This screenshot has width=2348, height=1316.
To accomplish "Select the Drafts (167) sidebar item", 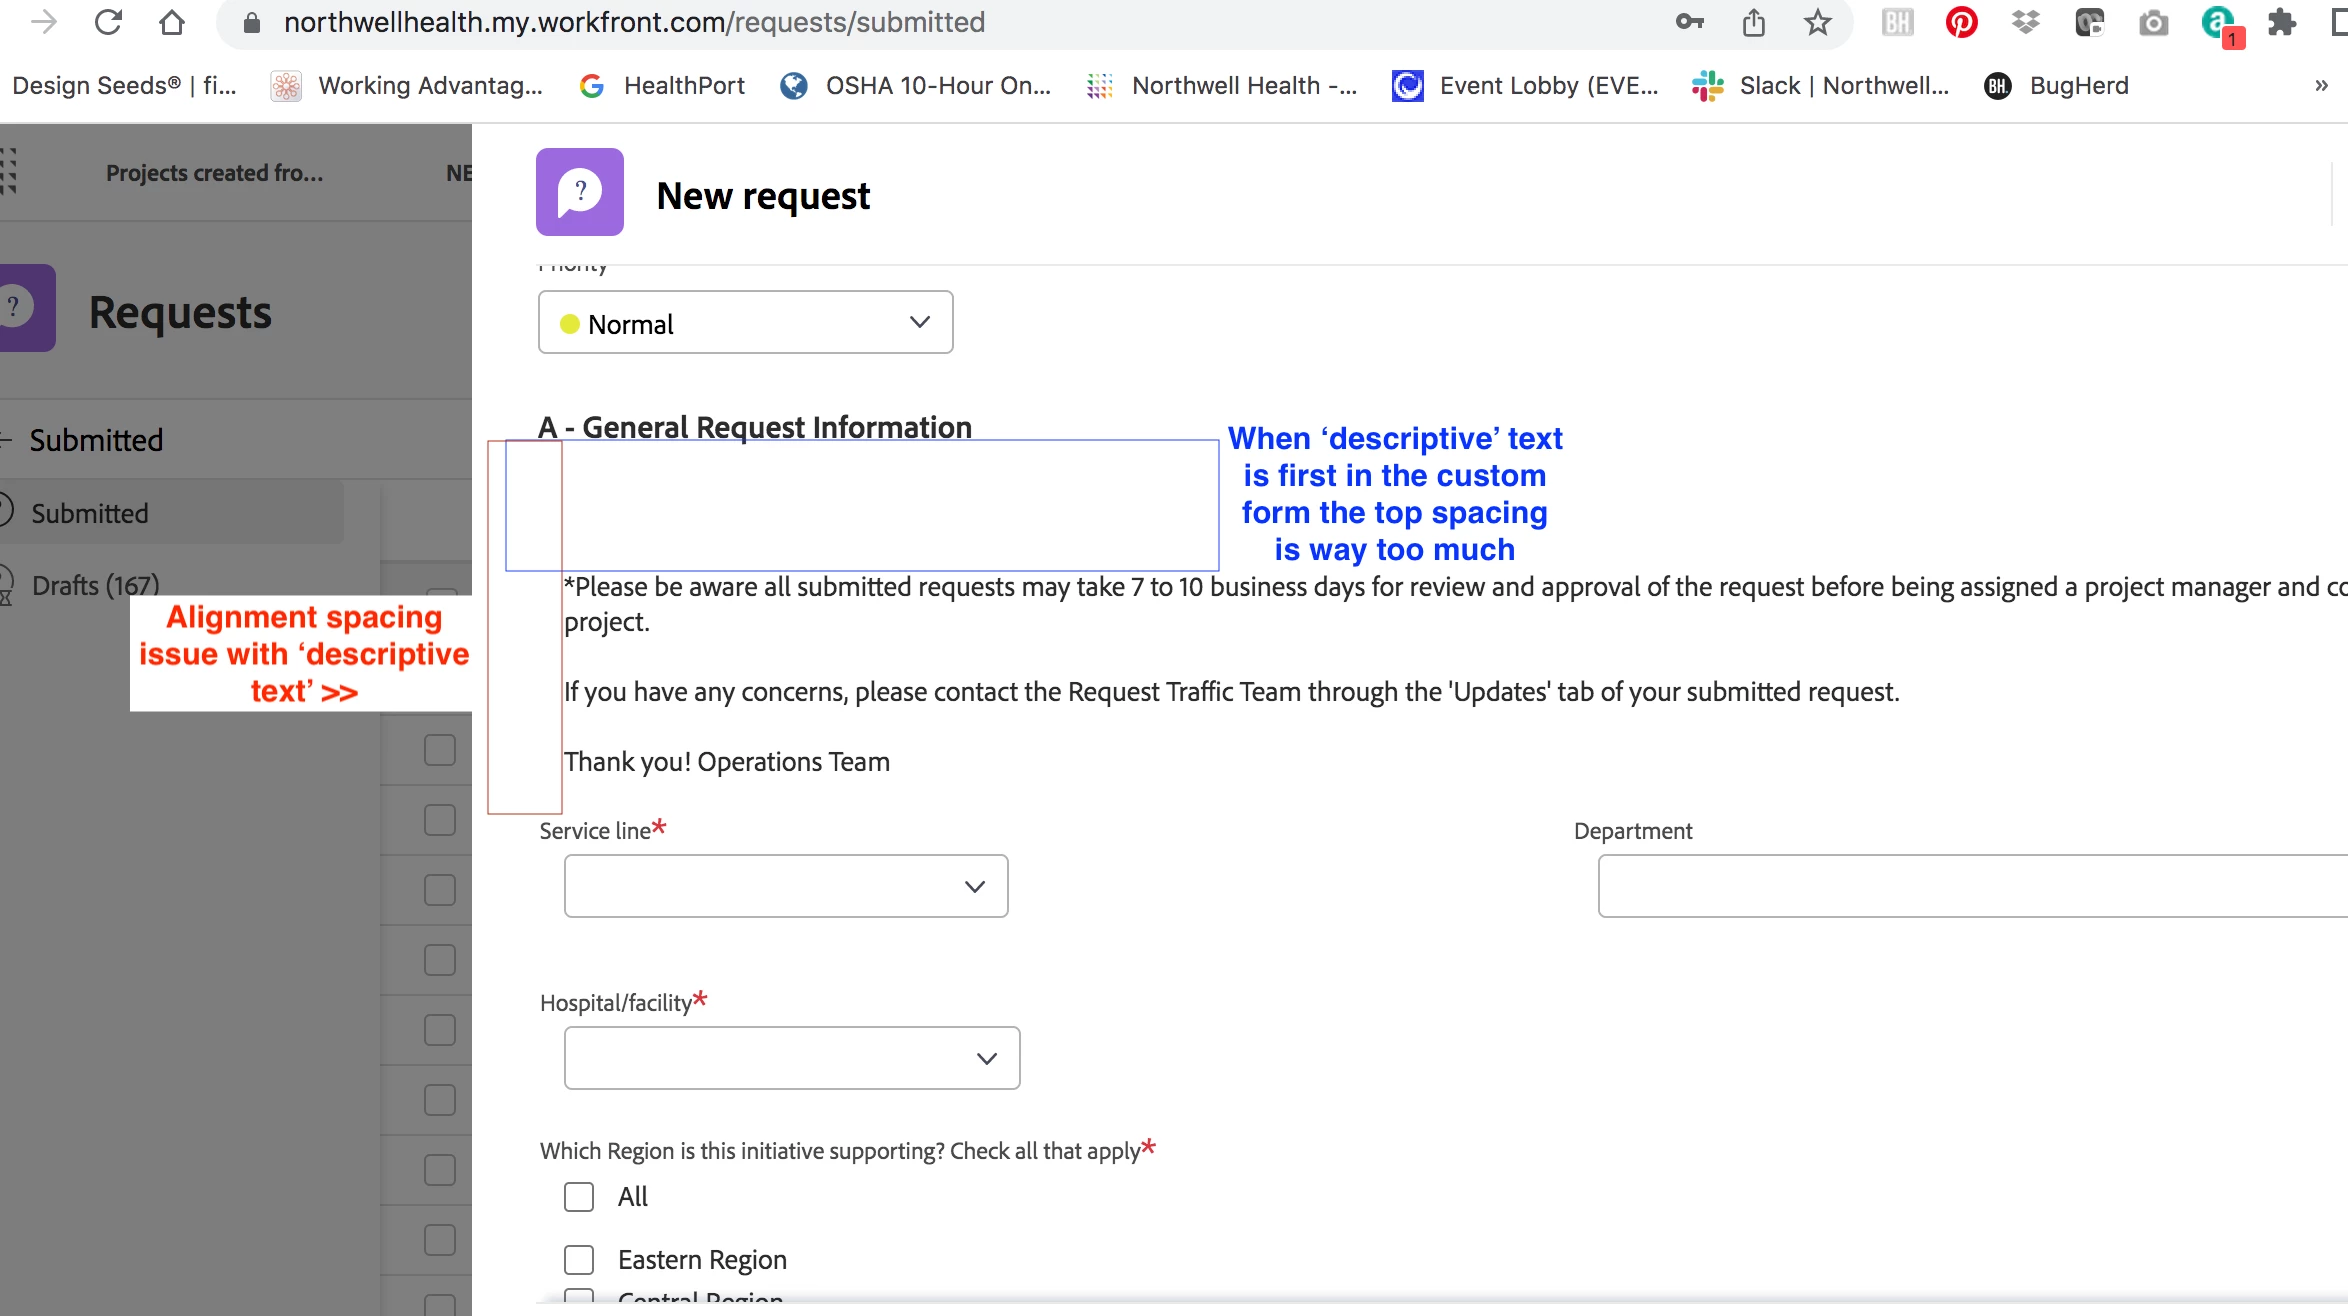I will (x=95, y=585).
